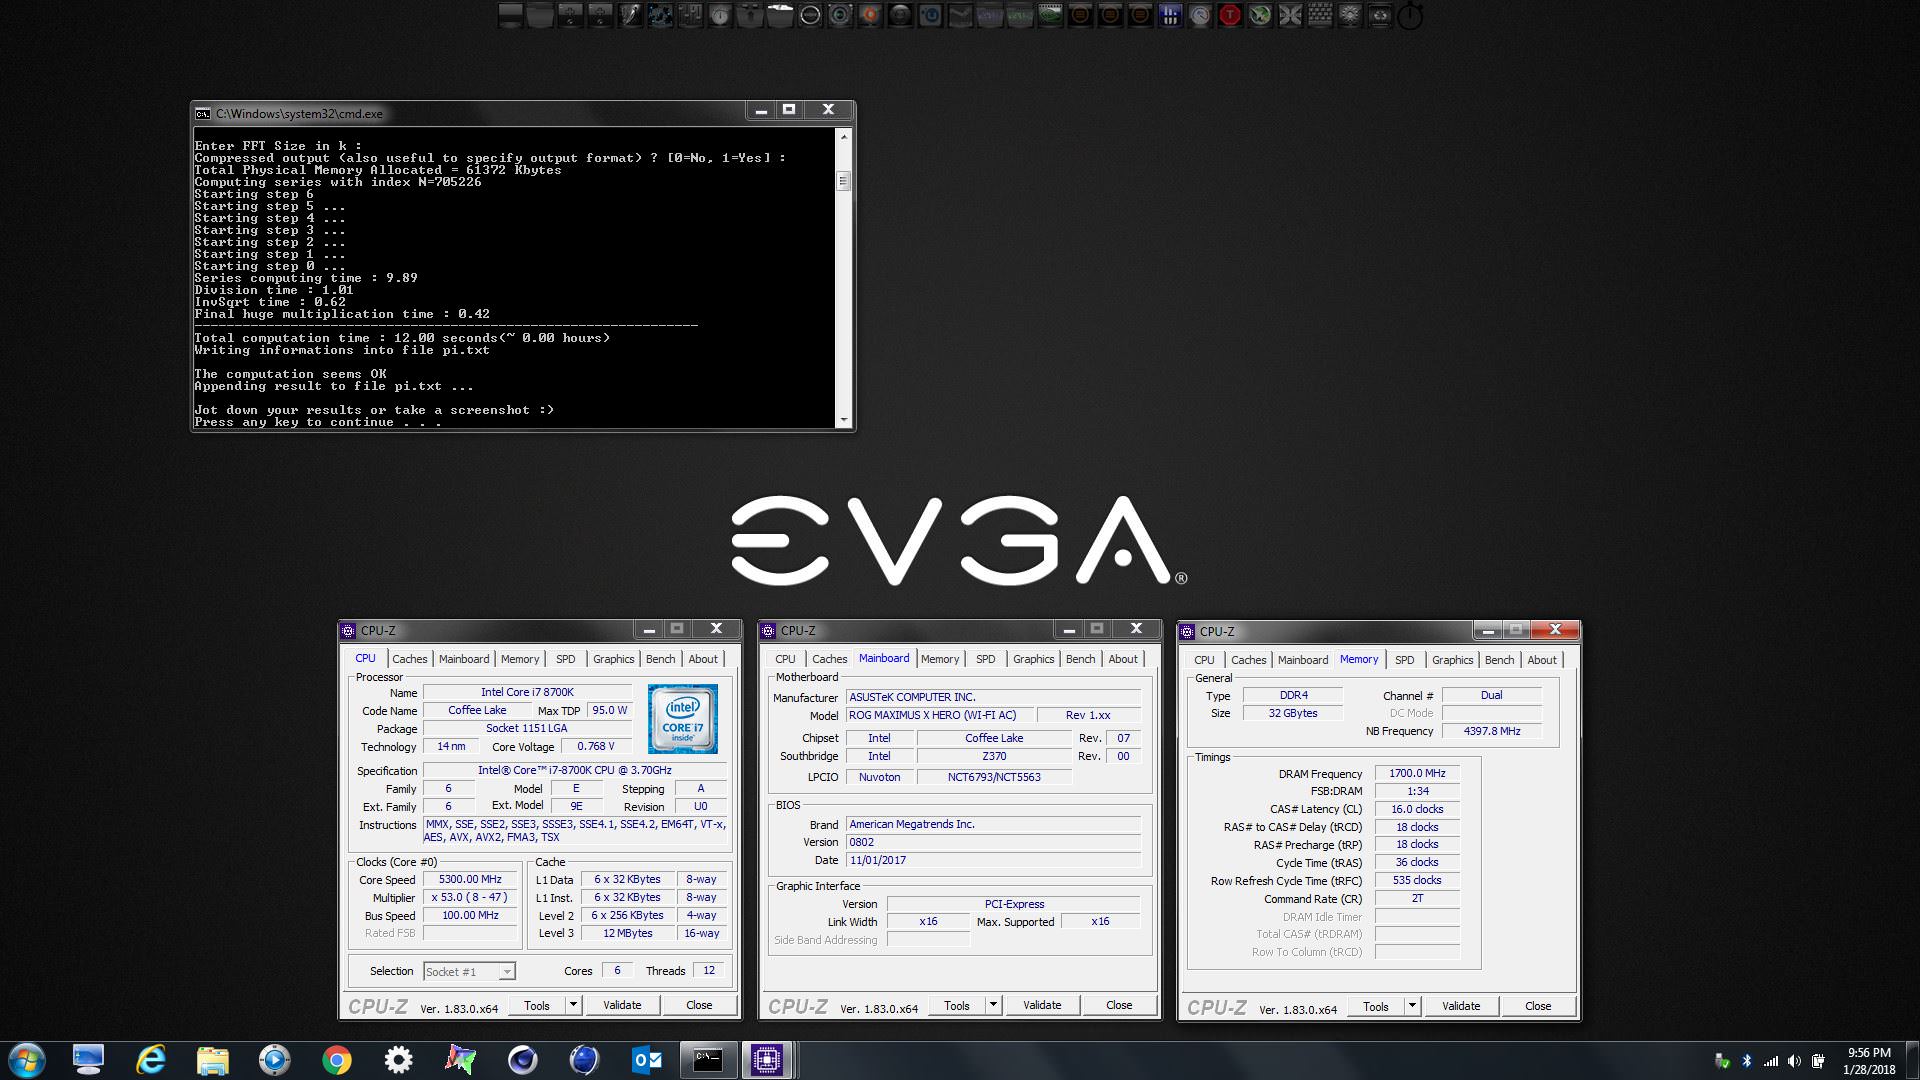Screen dimensions: 1920x1080
Task: Open the SPD tab in the CPU window
Action: 566,659
